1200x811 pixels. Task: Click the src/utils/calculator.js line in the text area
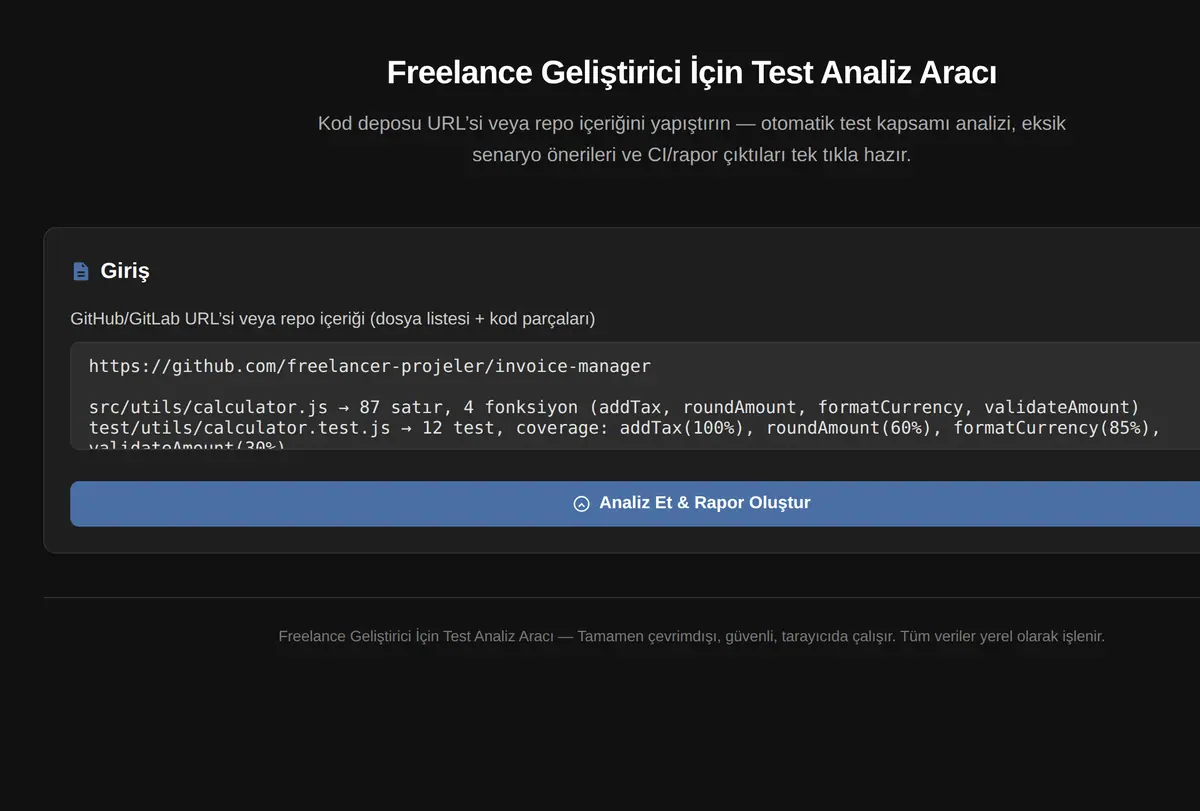pyautogui.click(x=614, y=407)
